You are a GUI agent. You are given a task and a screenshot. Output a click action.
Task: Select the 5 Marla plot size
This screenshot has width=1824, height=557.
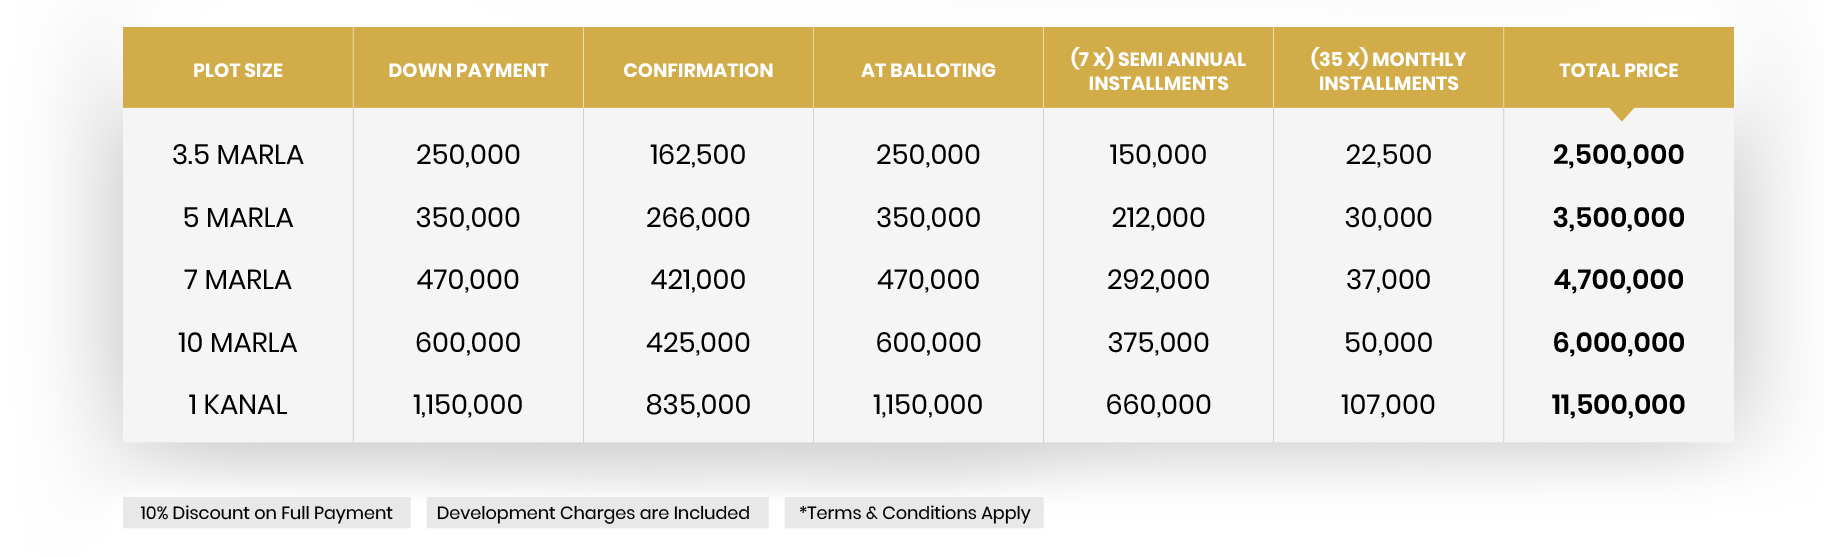tap(238, 218)
